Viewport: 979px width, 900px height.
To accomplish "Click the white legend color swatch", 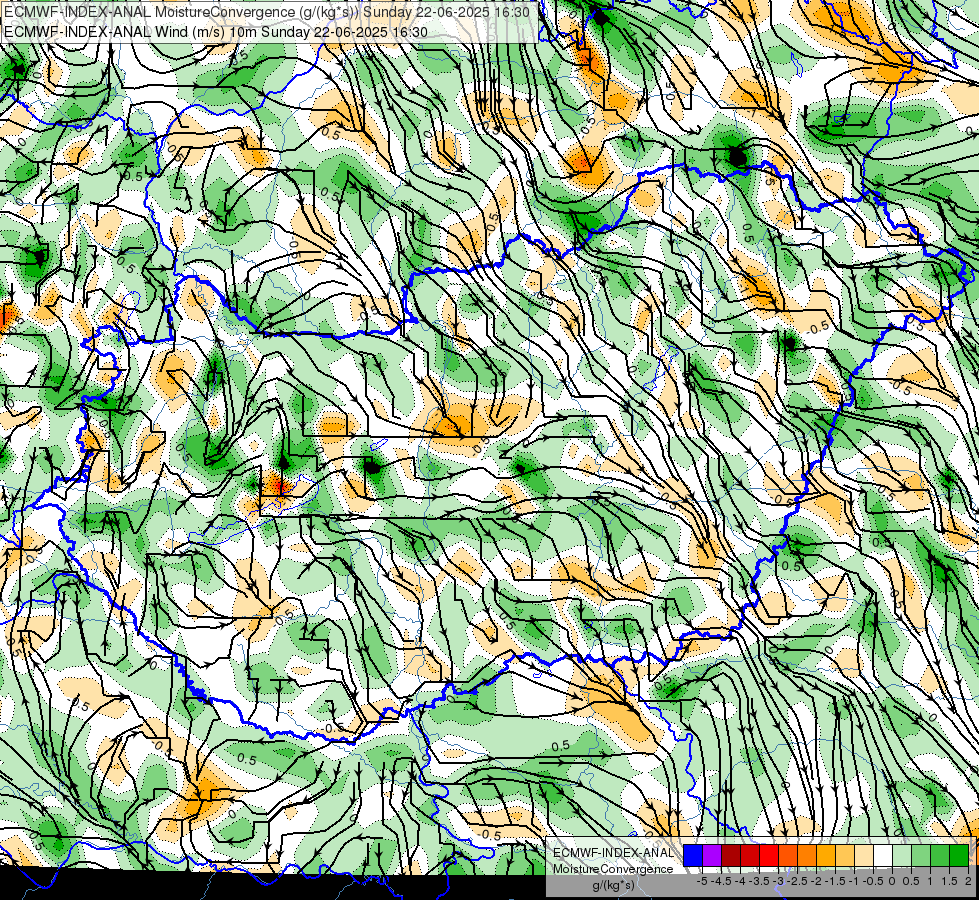I will [883, 855].
